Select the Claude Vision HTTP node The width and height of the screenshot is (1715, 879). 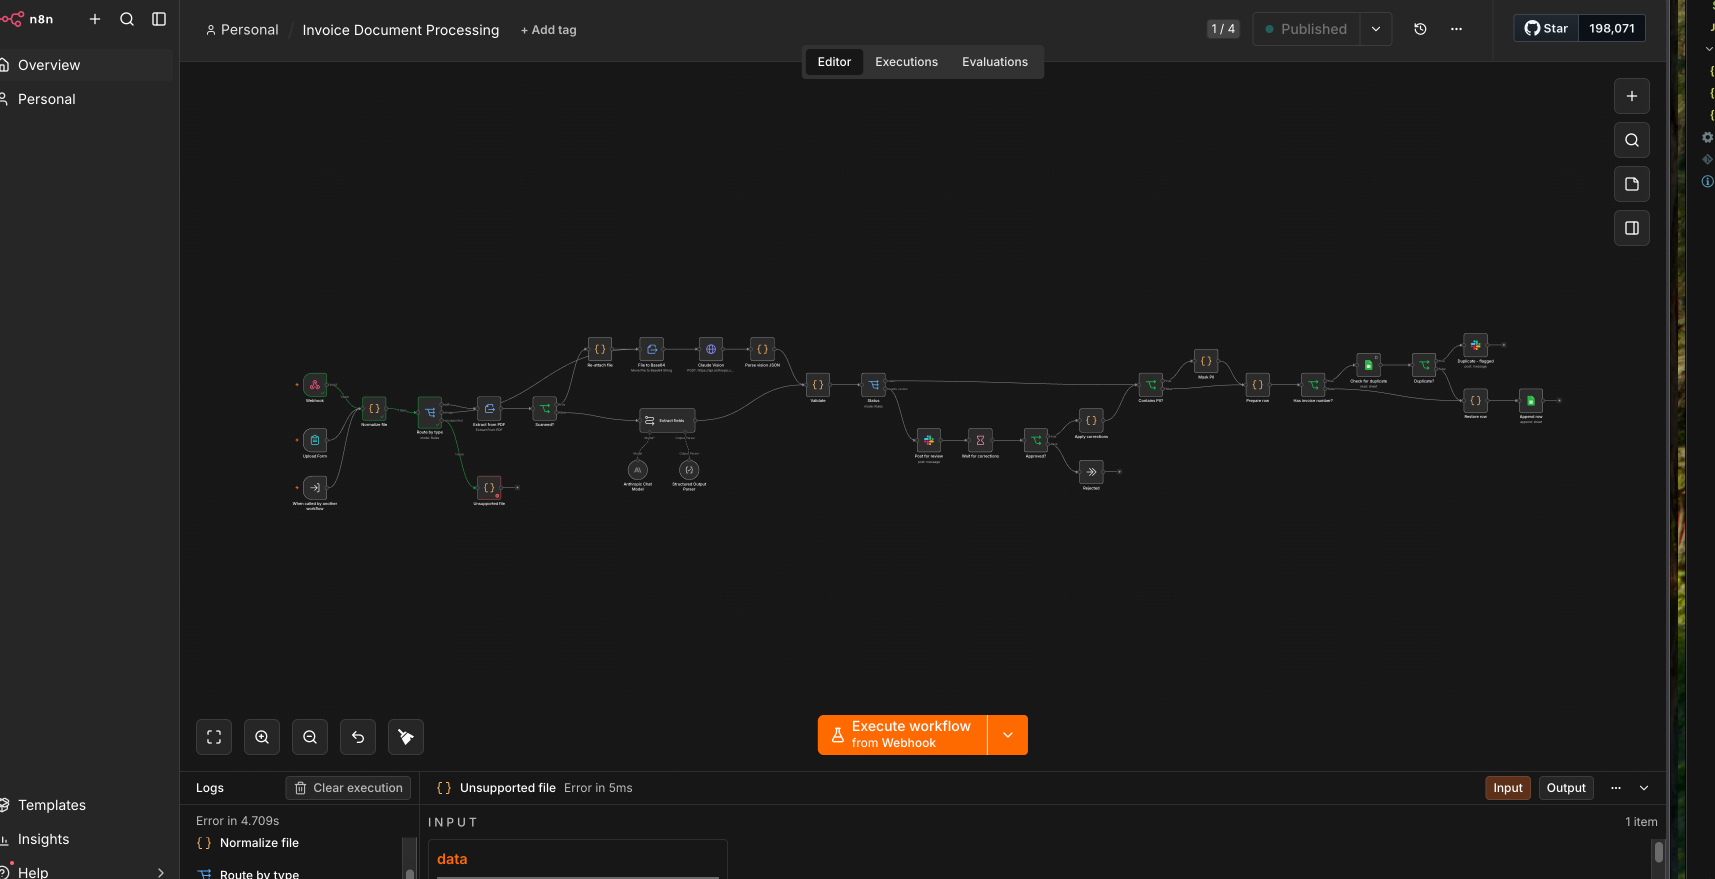pyautogui.click(x=711, y=349)
